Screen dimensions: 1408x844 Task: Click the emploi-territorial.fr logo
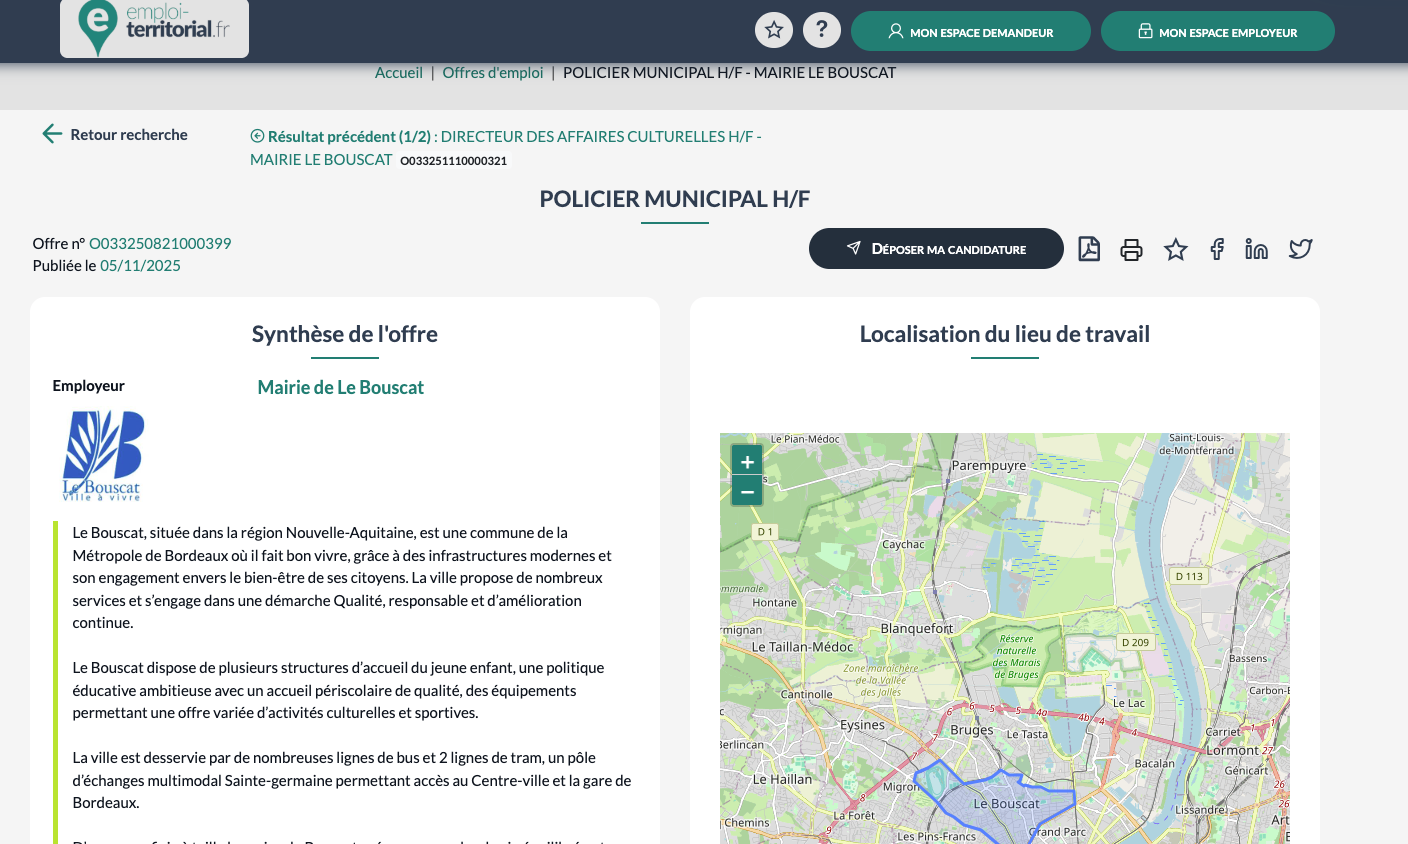(154, 28)
